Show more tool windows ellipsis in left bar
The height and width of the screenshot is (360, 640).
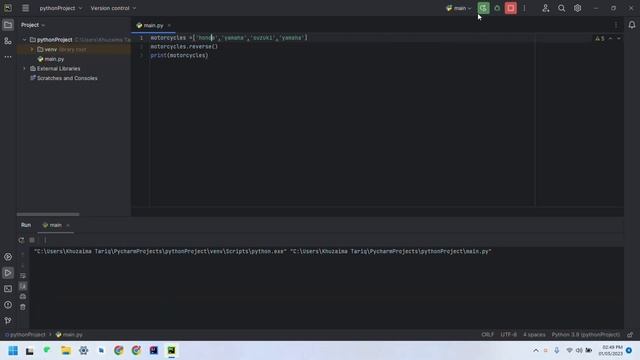point(8,57)
